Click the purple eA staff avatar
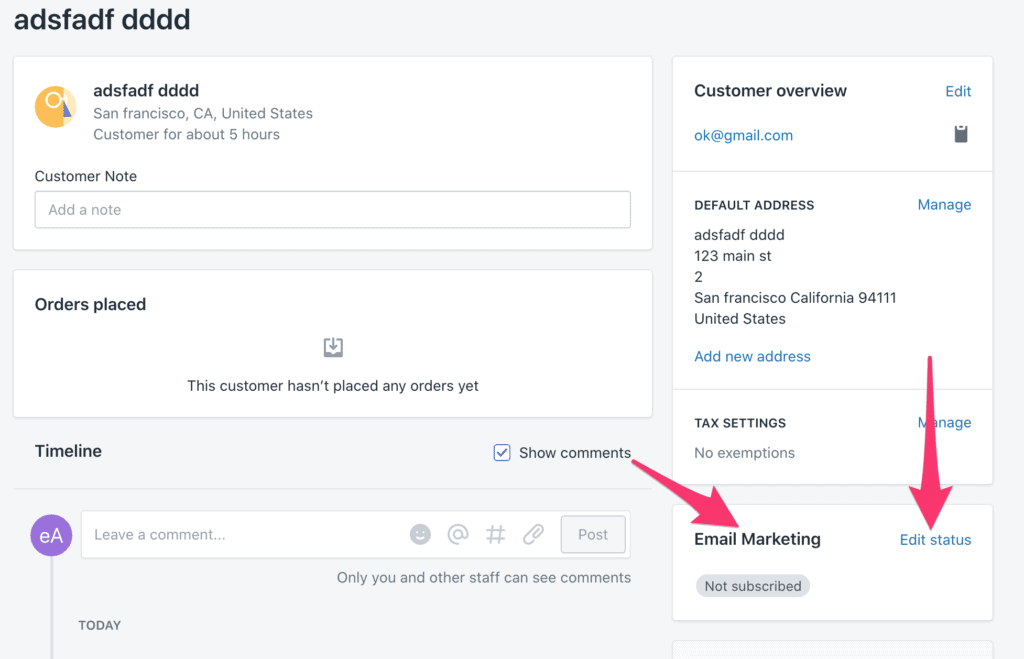The height and width of the screenshot is (659, 1024). pos(52,536)
